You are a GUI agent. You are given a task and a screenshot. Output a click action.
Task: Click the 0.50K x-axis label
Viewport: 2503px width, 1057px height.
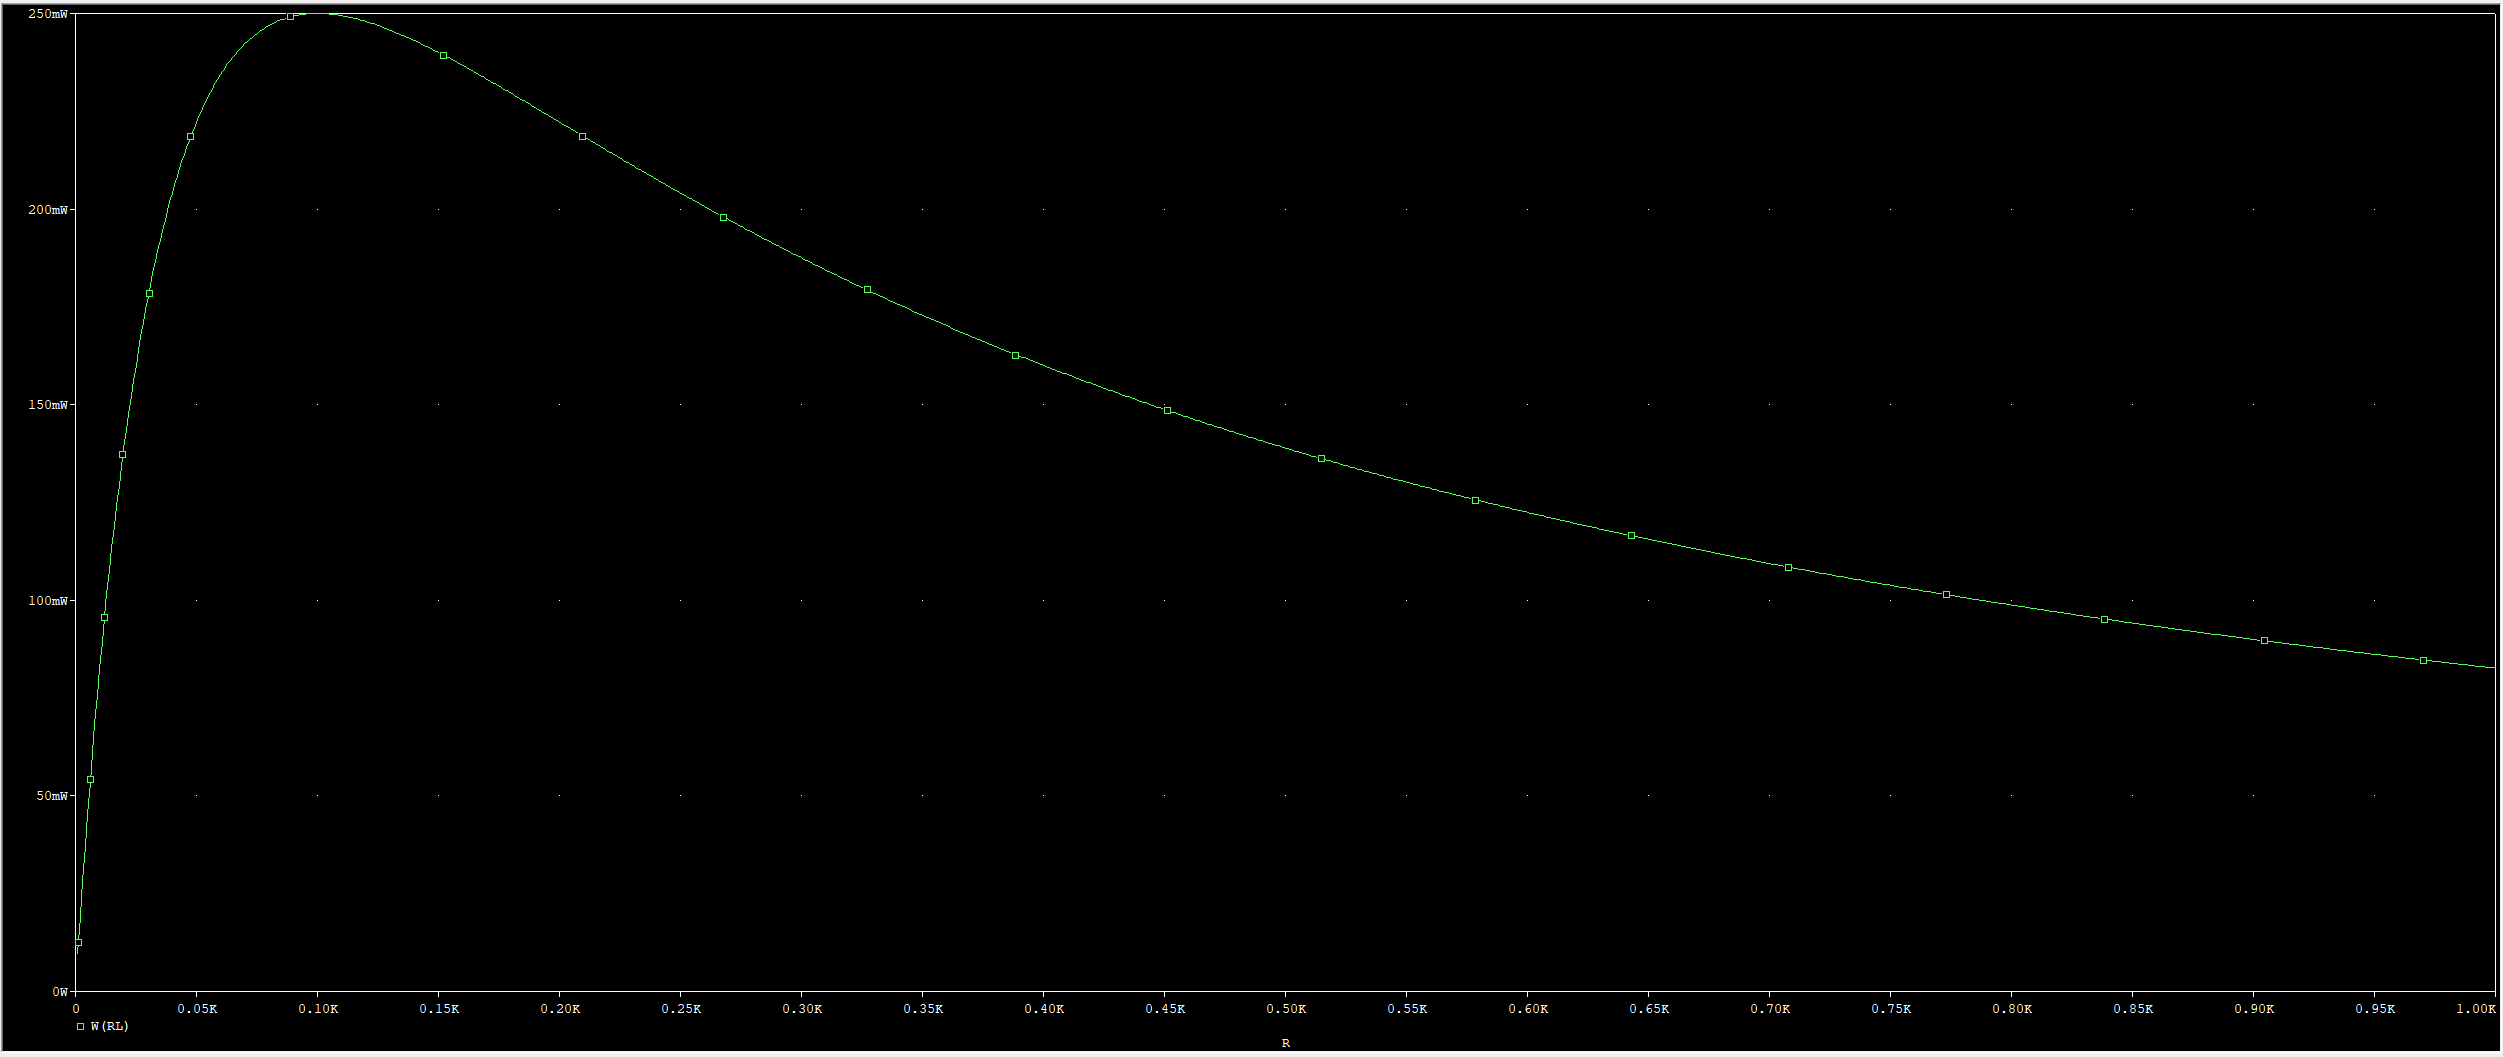[1286, 1009]
